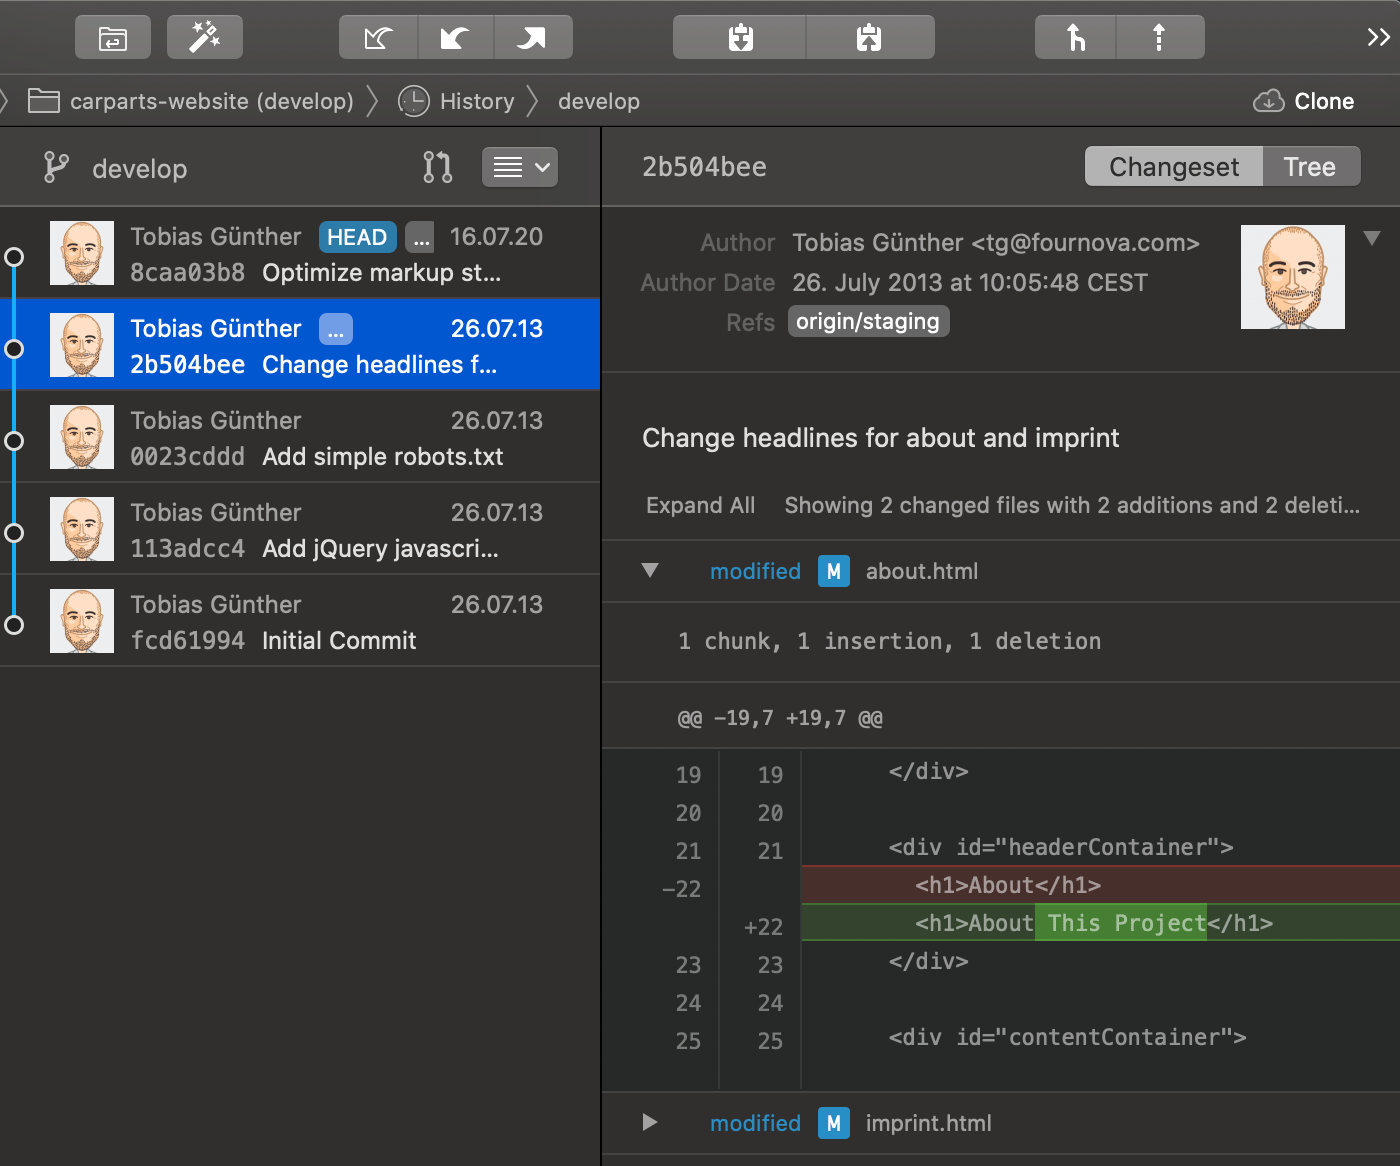Click the stash changes clipboard icon
The height and width of the screenshot is (1166, 1400).
(739, 37)
